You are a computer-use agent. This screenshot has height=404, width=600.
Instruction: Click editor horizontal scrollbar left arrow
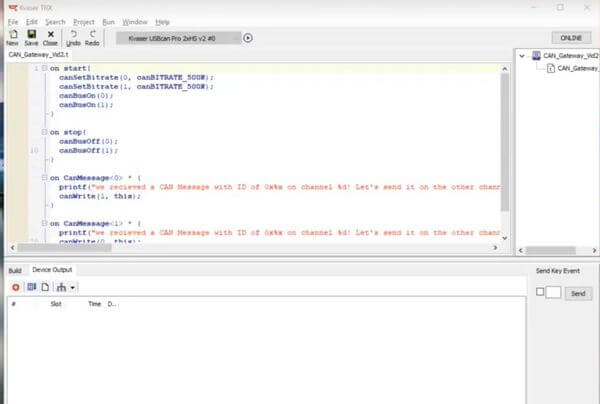click(x=13, y=248)
